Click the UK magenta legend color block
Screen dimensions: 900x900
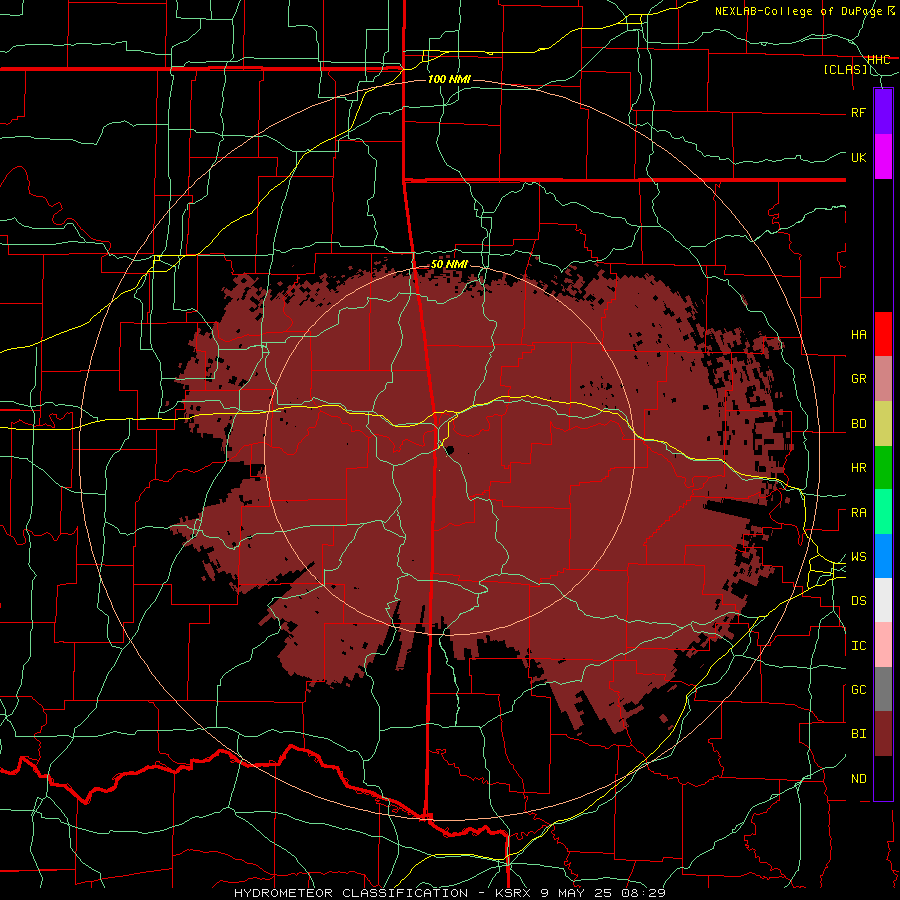click(883, 157)
